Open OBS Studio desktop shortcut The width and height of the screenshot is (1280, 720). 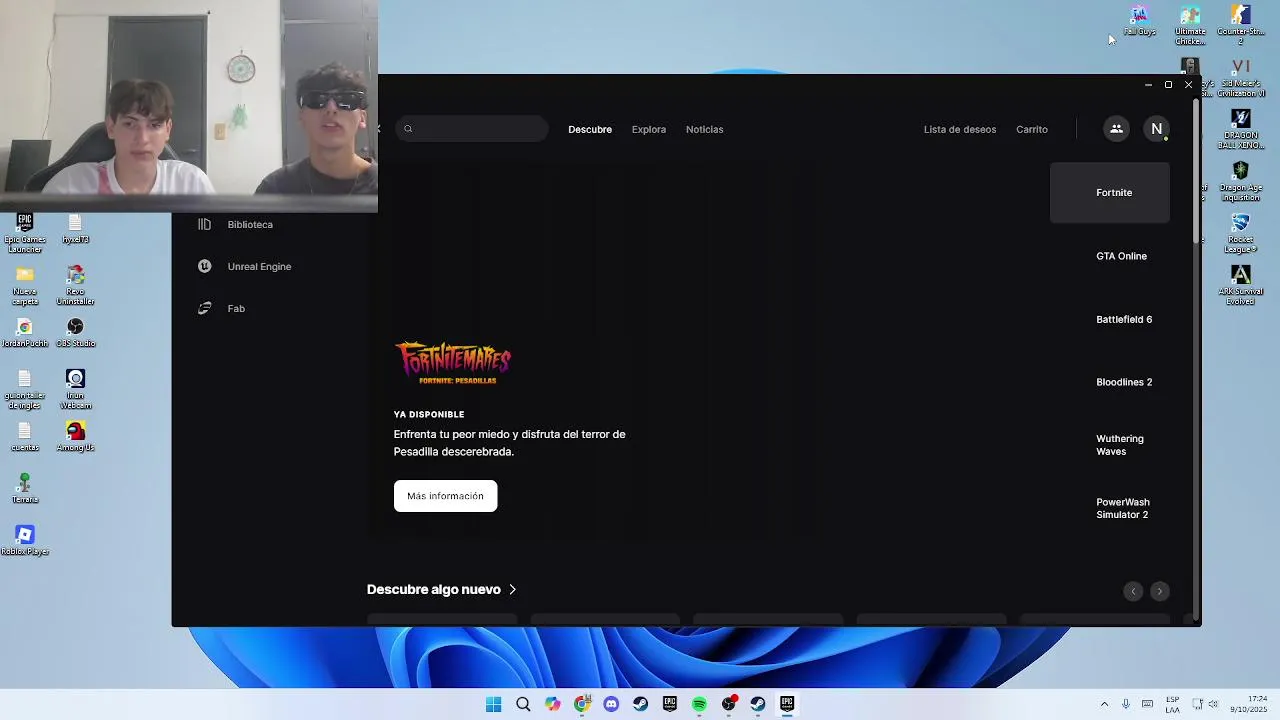click(75, 333)
